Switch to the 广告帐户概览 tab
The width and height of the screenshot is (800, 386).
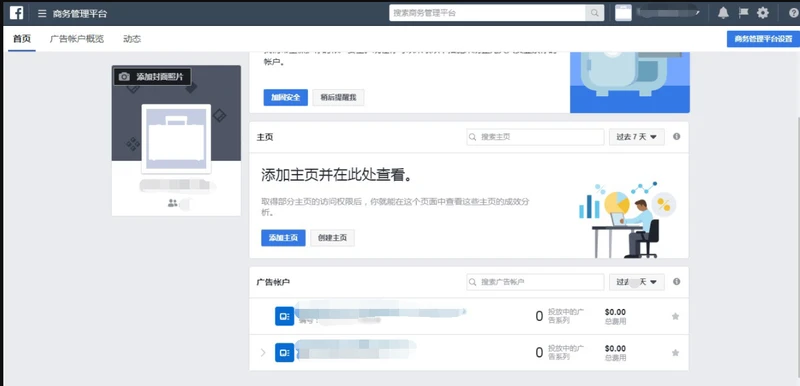point(77,39)
